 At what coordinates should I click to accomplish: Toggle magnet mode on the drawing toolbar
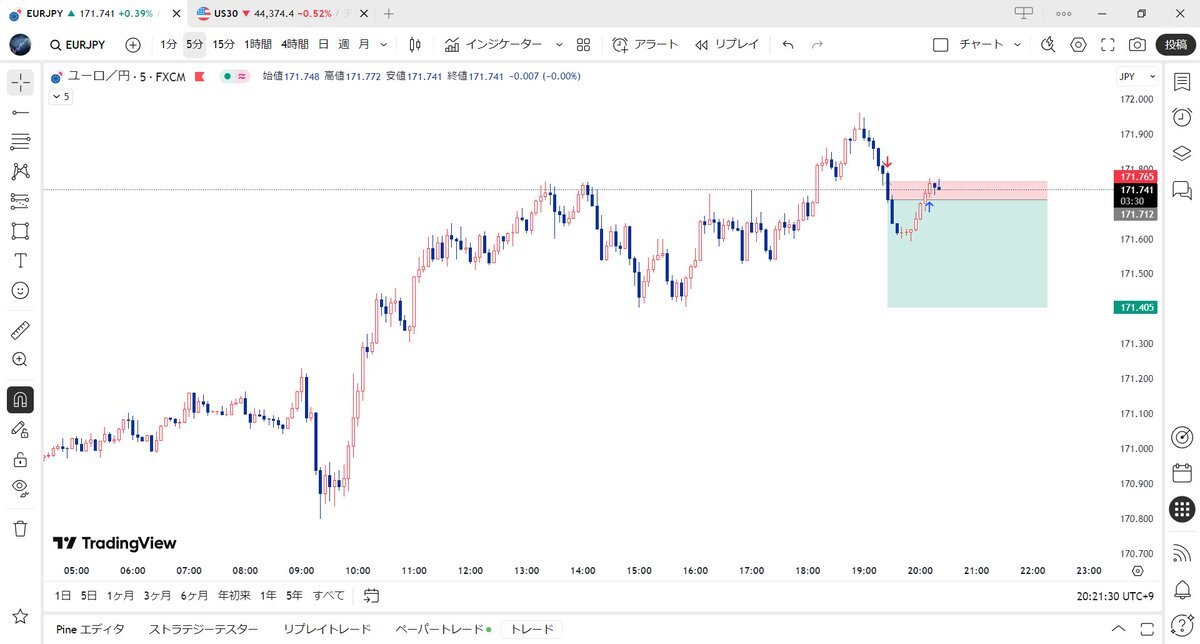pos(20,400)
